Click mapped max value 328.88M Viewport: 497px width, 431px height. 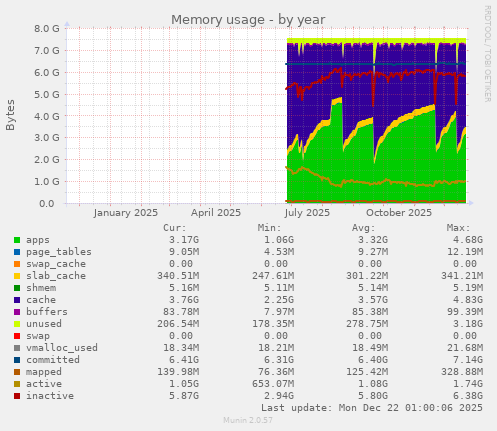(462, 372)
